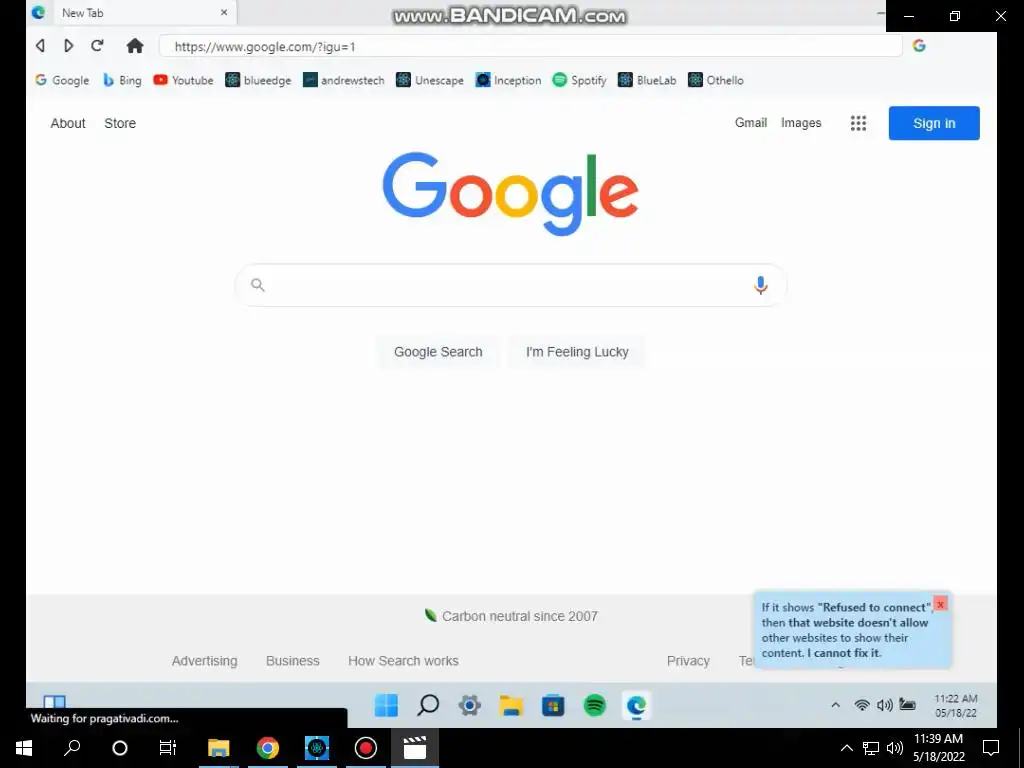Close the New Tab tab
The width and height of the screenshot is (1024, 768).
224,12
